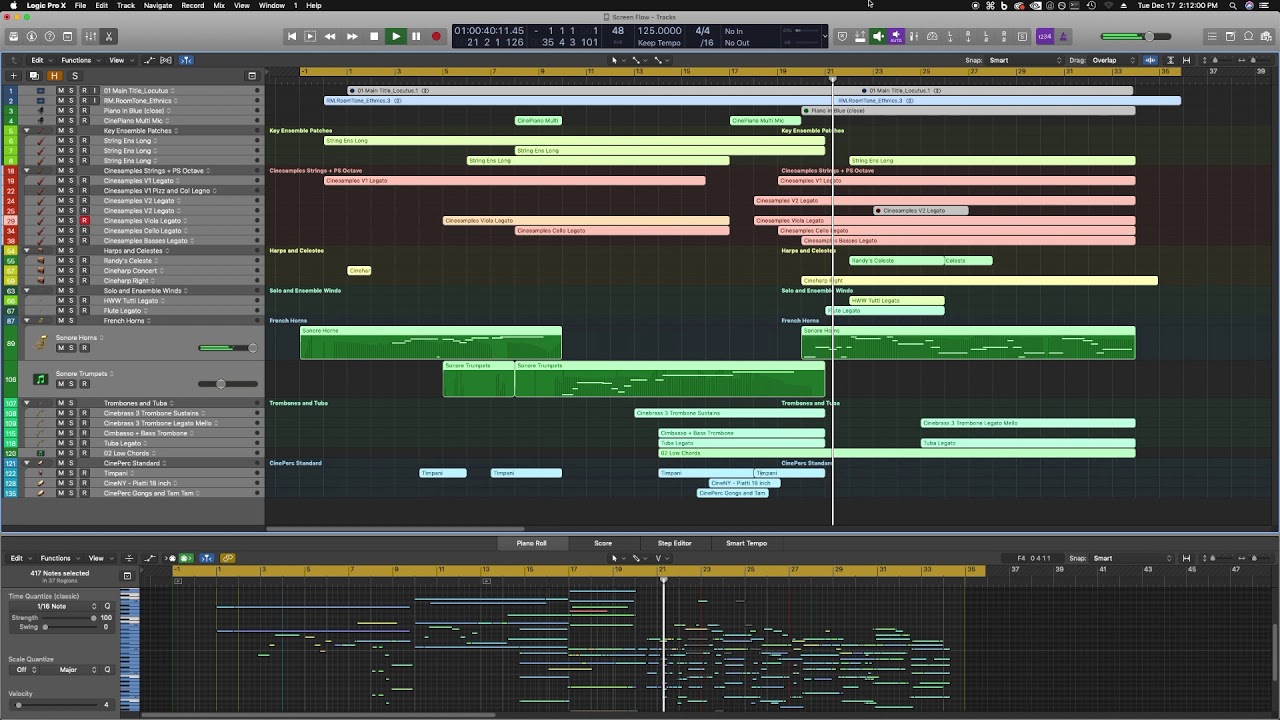The width and height of the screenshot is (1280, 720).
Task: Switch to the Score tab
Action: [x=603, y=543]
